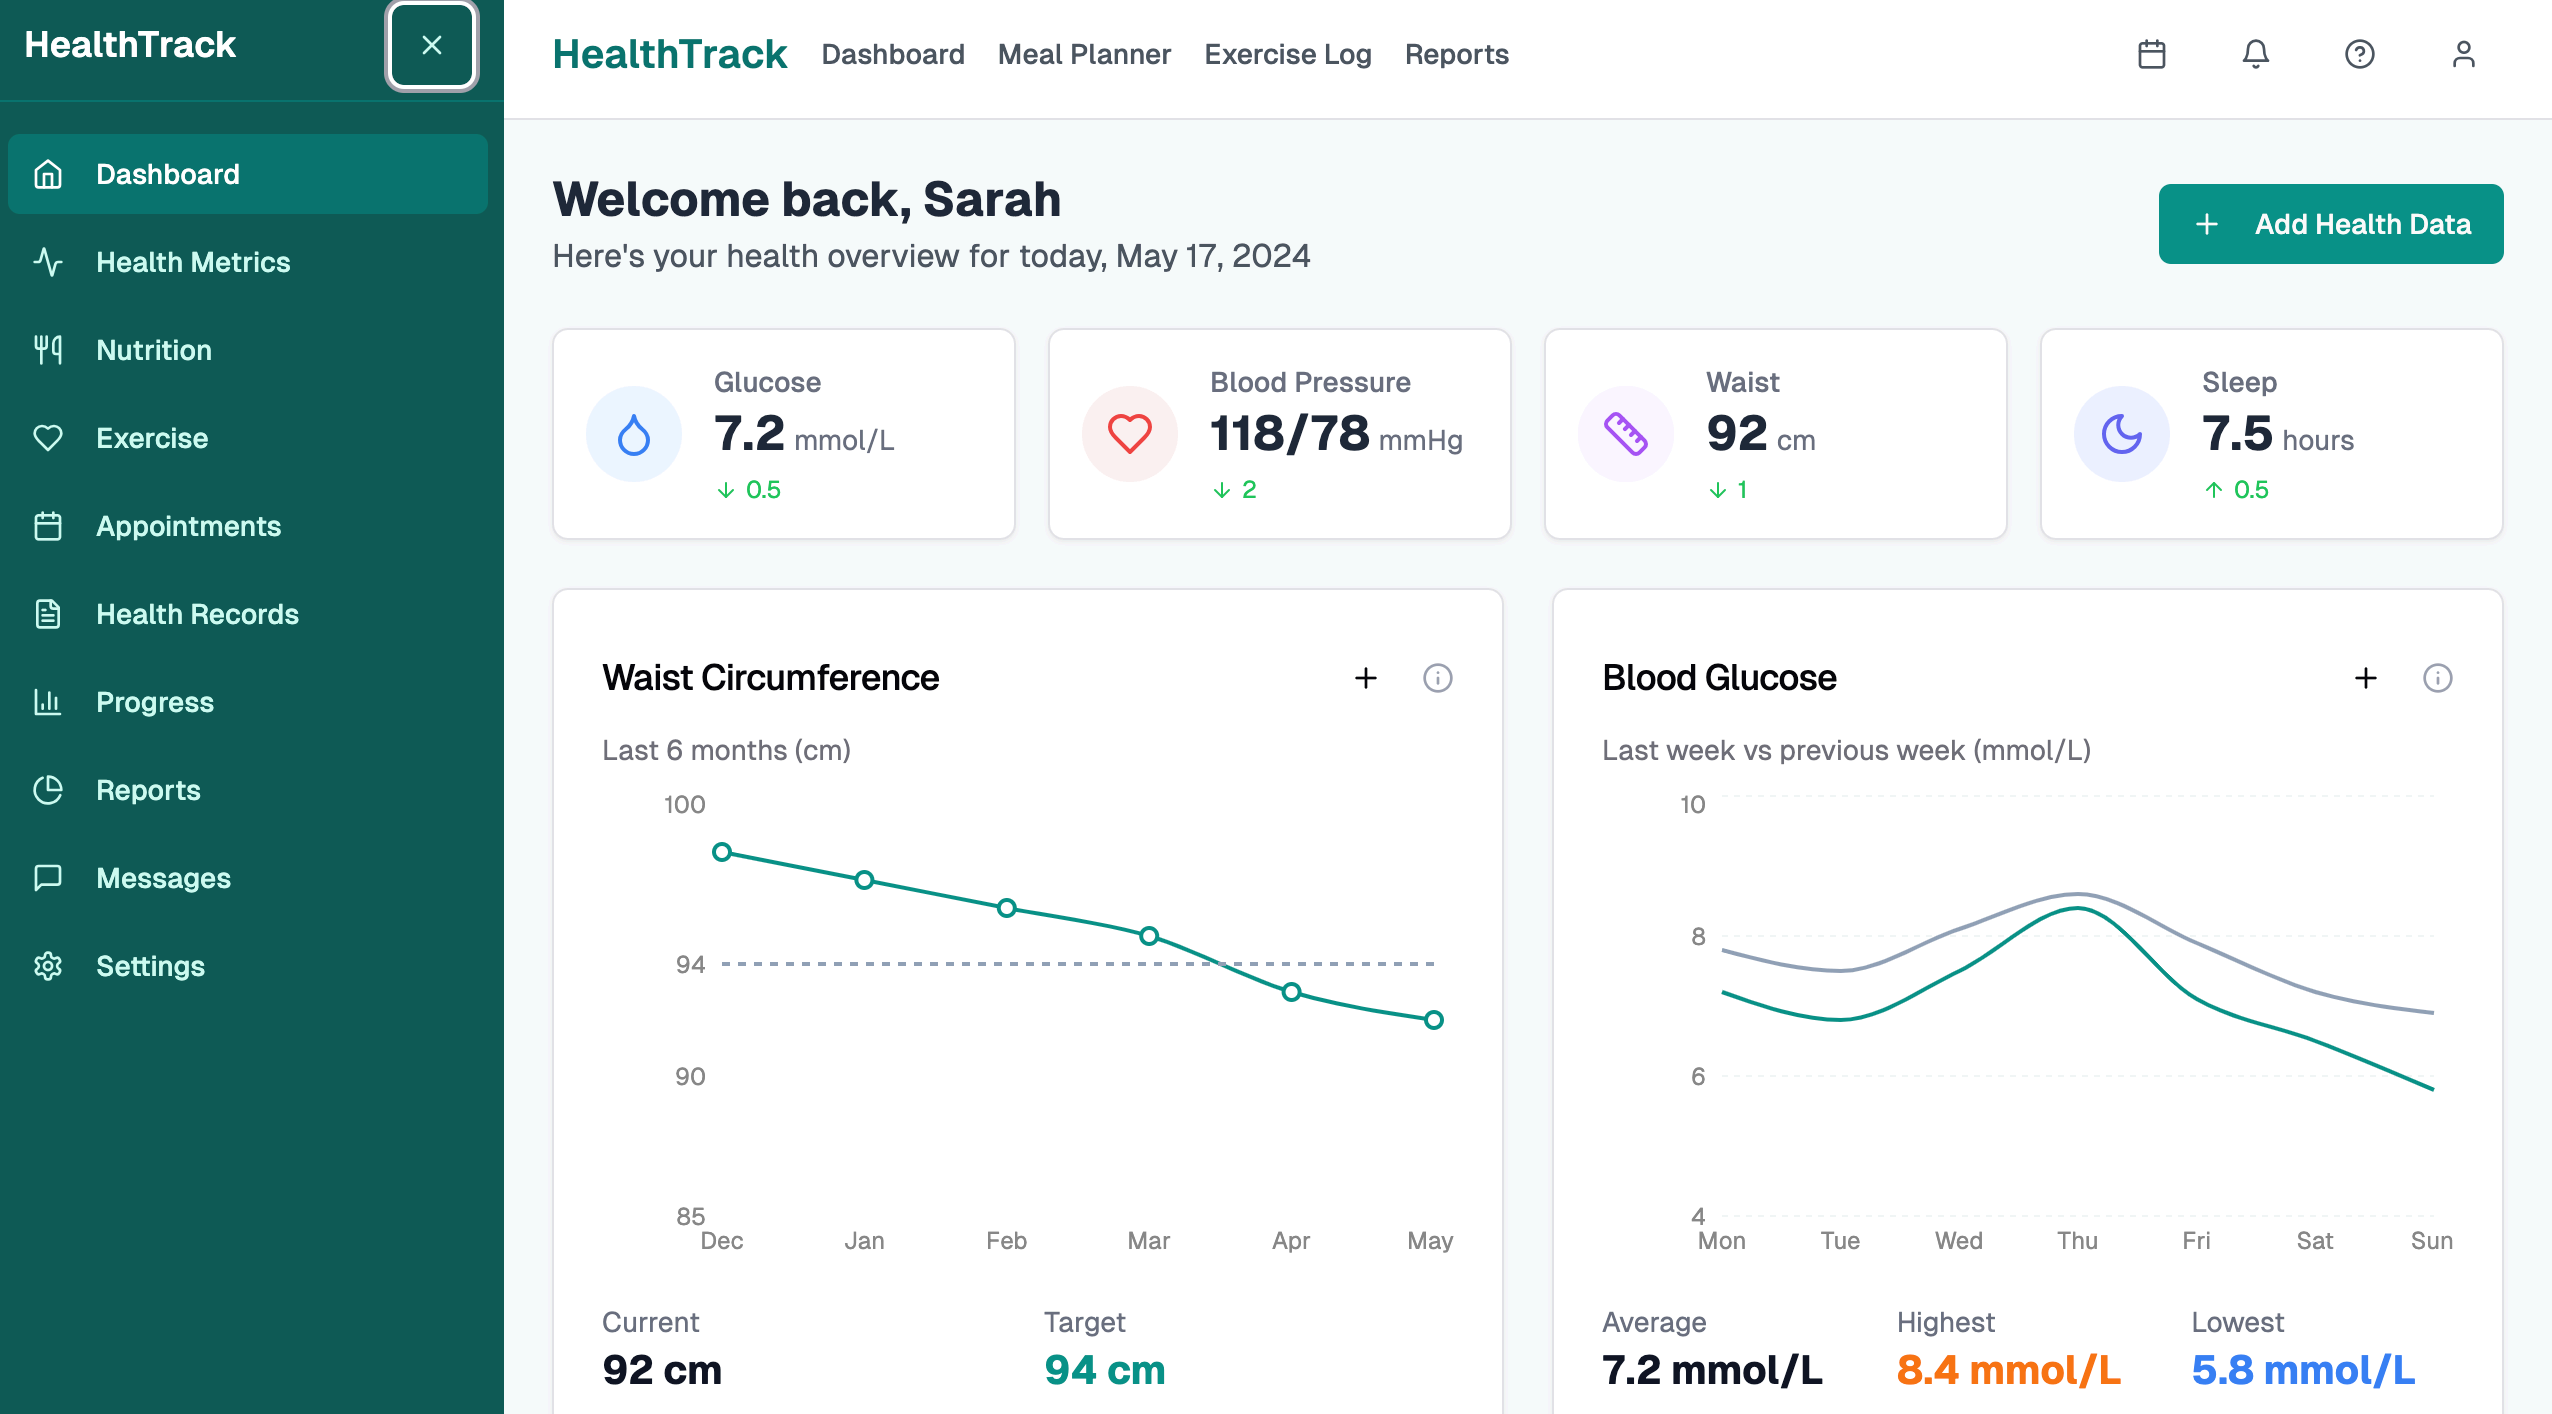Close the sidebar with the X button
Image resolution: width=2552 pixels, height=1414 pixels.
tap(432, 45)
